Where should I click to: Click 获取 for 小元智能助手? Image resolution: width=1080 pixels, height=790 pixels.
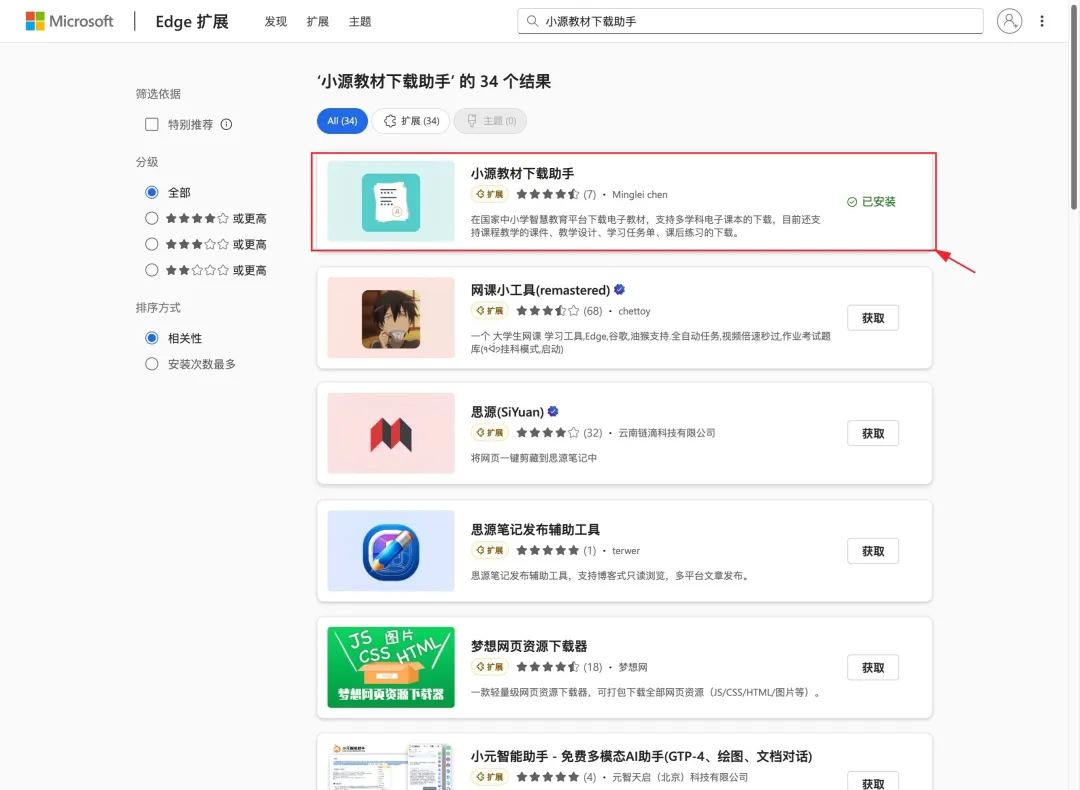click(x=873, y=782)
